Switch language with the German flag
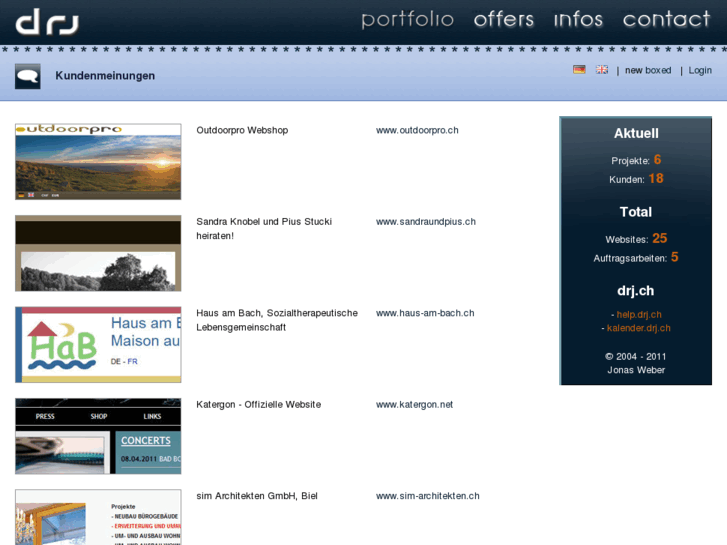The height and width of the screenshot is (545, 727). click(579, 70)
